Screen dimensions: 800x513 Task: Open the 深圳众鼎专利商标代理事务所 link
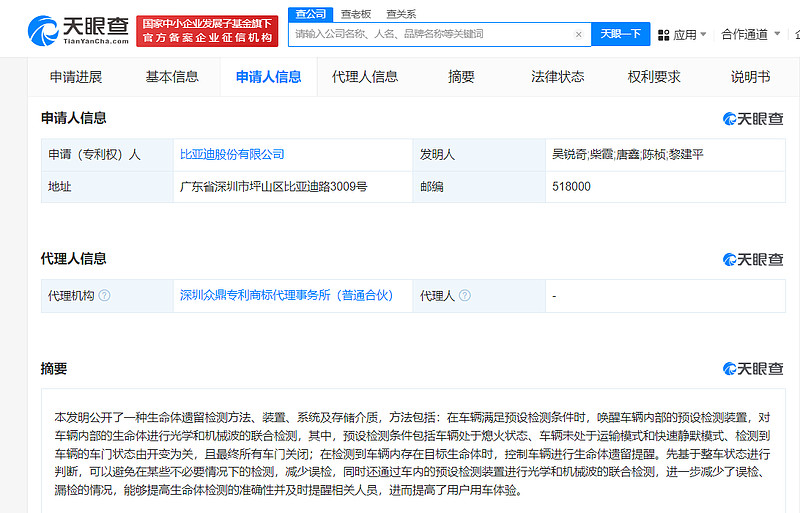pyautogui.click(x=286, y=295)
